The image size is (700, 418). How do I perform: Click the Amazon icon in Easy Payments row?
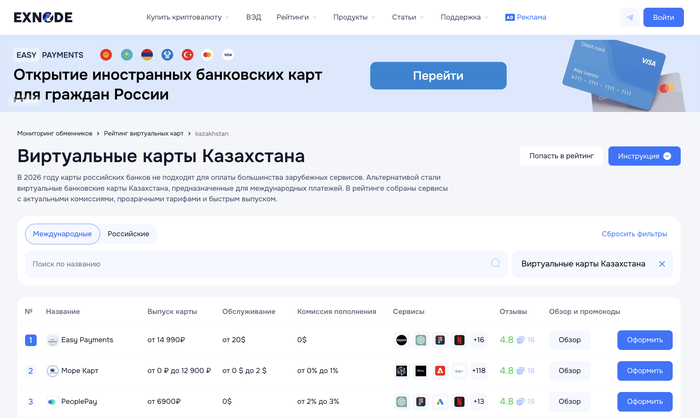click(401, 340)
